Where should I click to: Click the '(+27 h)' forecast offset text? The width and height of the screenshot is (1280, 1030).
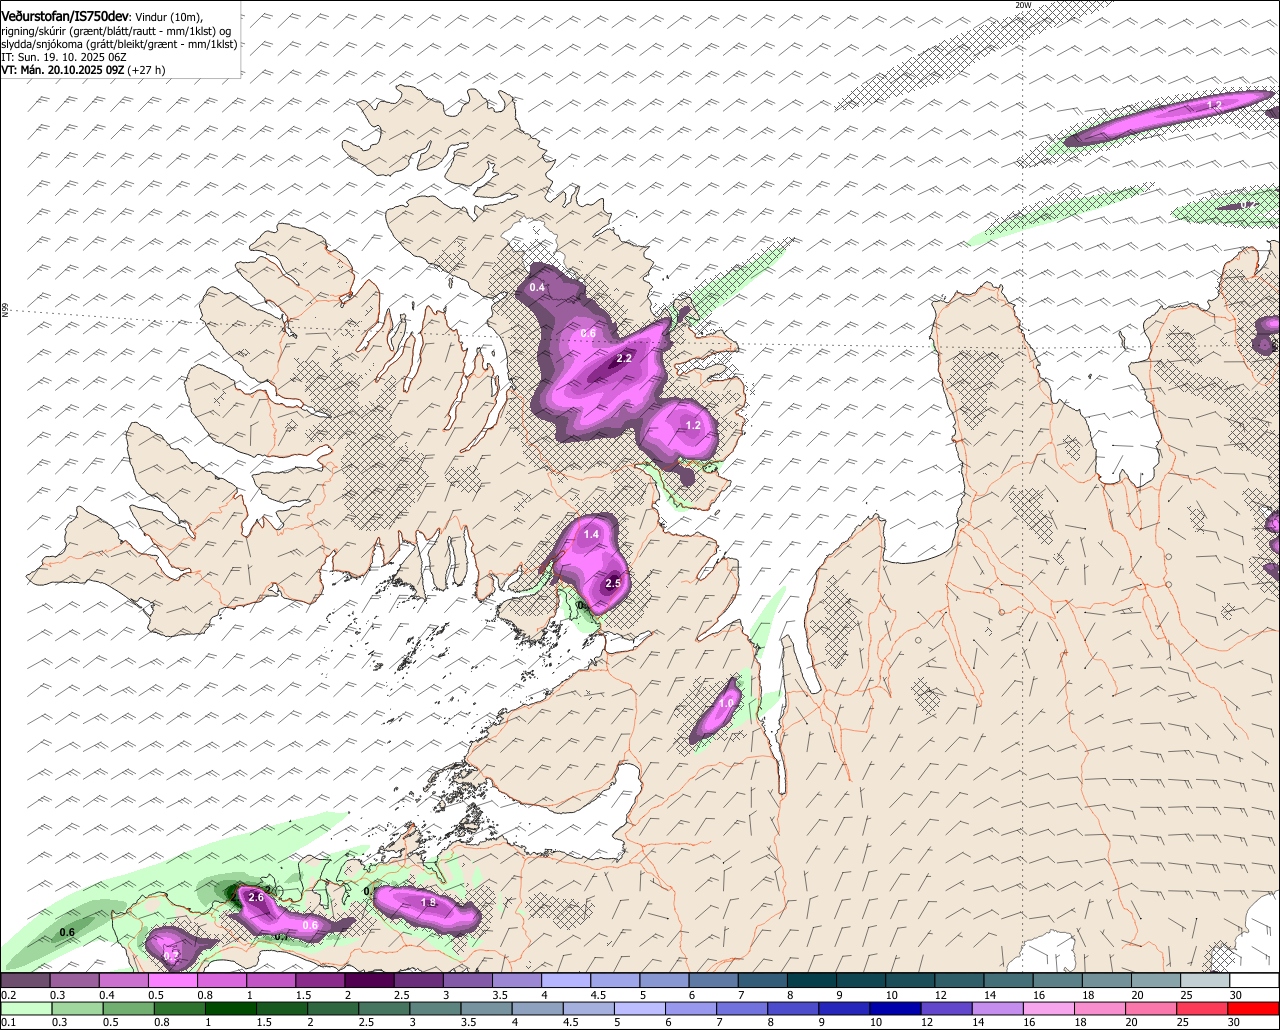pos(146,70)
